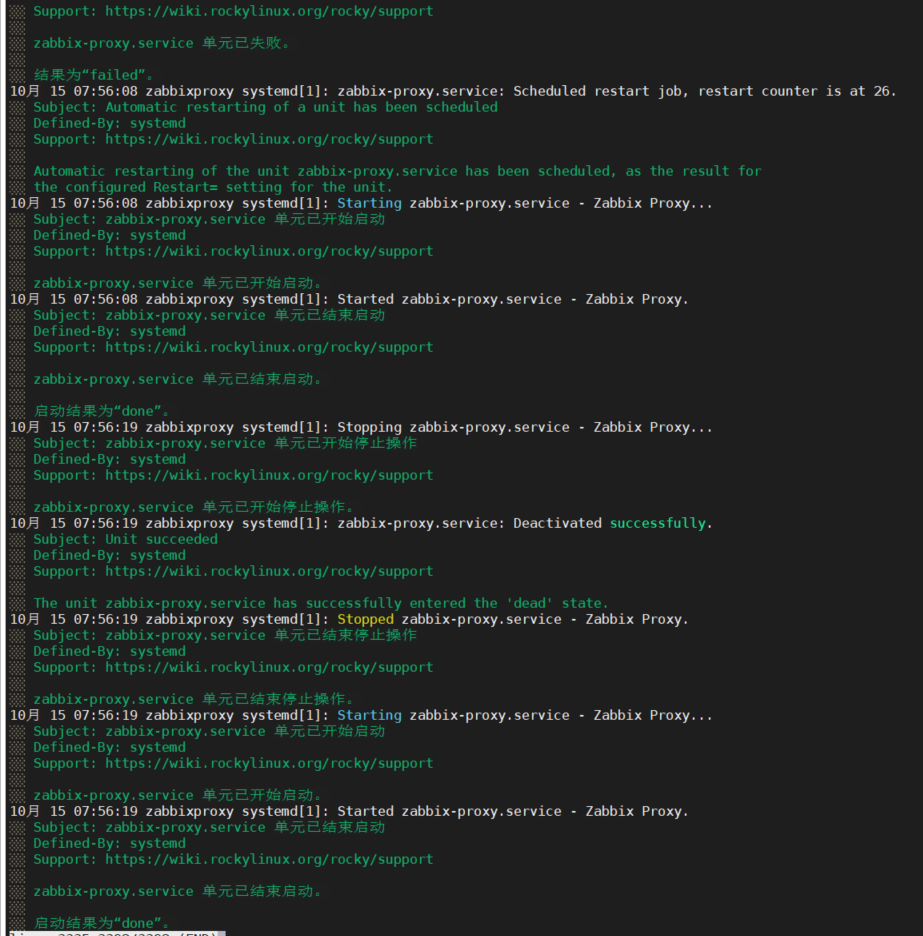Click the 07:56:08 'Started zabbix-proxy.service' entry
Image resolution: width=923 pixels, height=936 pixels.
(349, 299)
